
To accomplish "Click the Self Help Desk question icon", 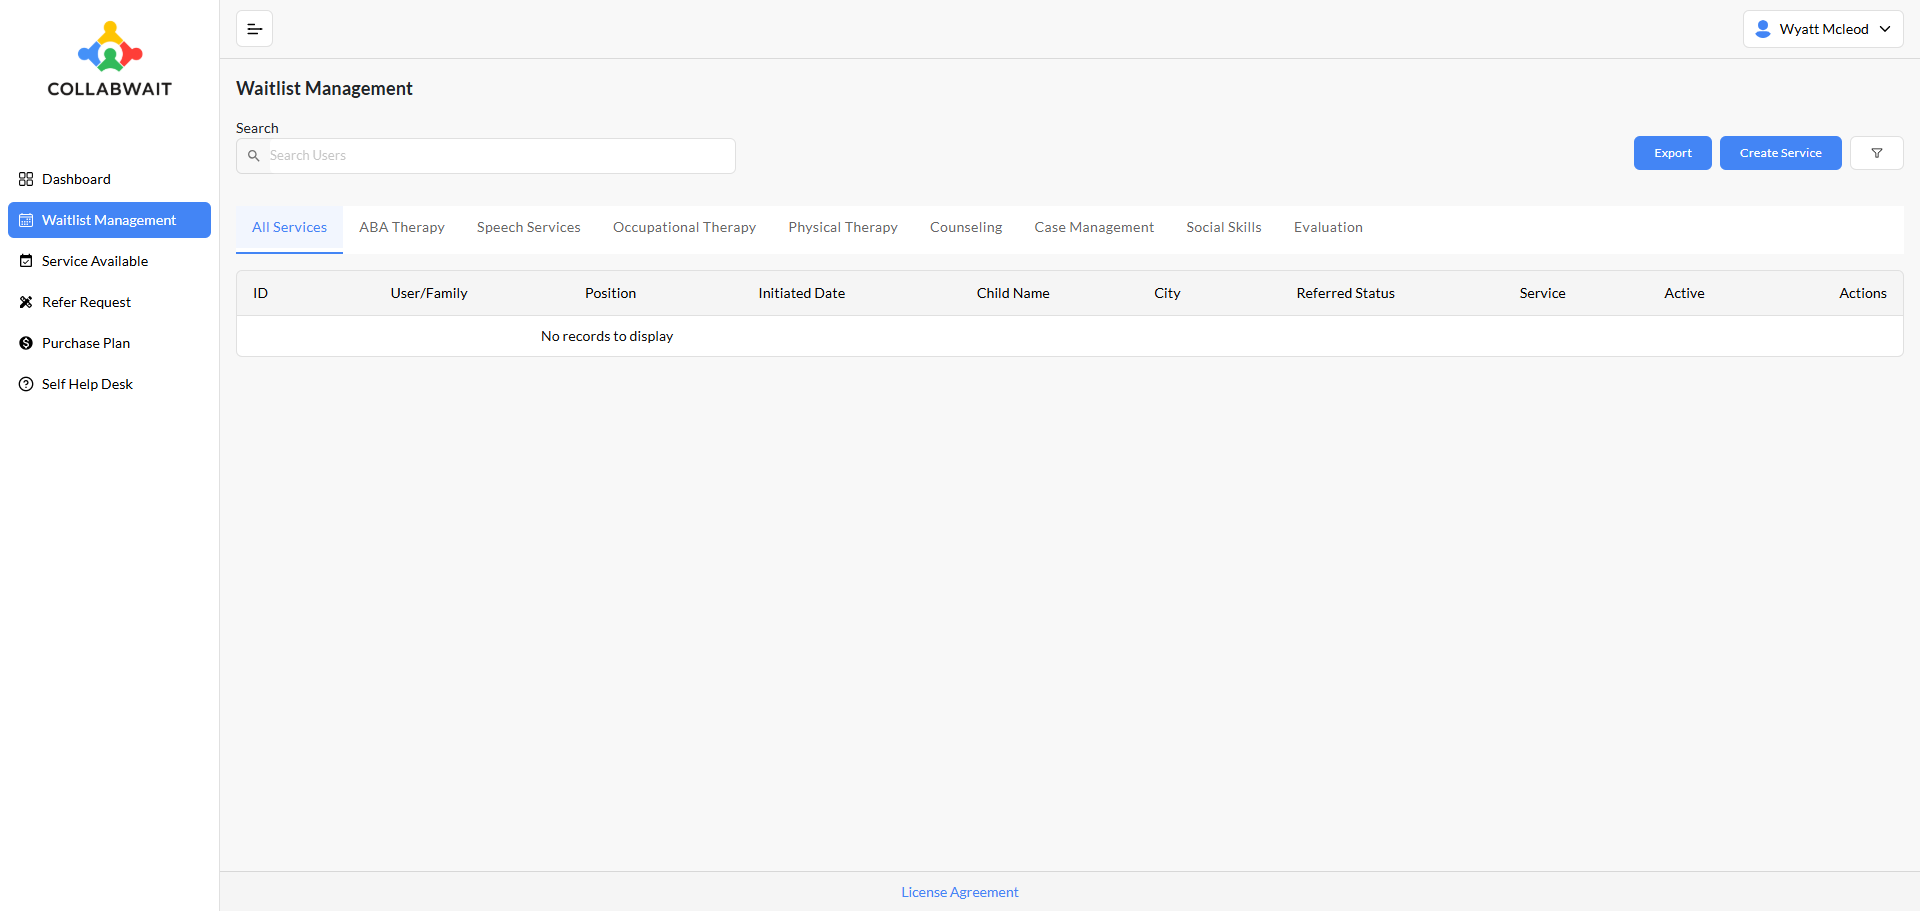I will tap(26, 384).
